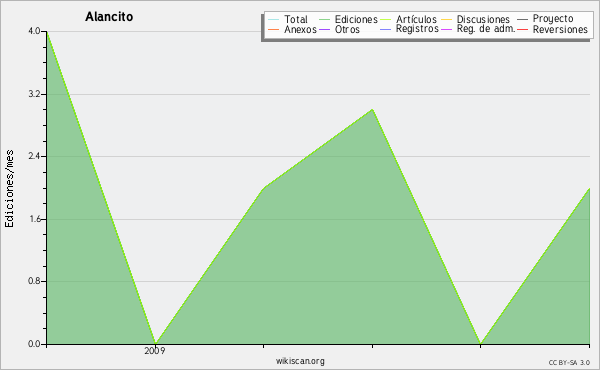Click the 0.0 y-axis value
Viewport: 600px width, 370px height.
coord(34,344)
